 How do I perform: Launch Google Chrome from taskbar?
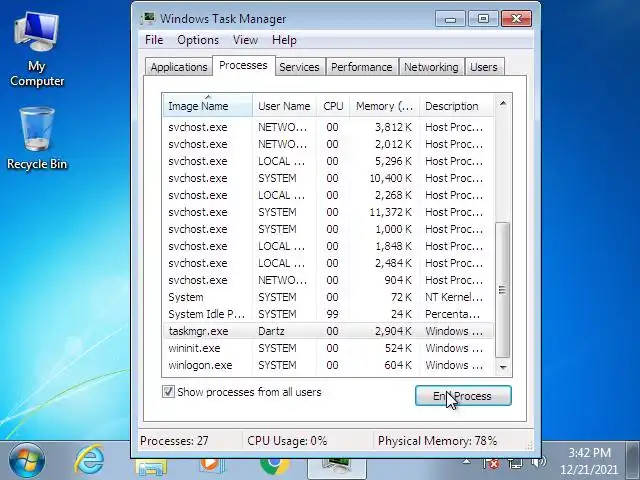[x=274, y=467]
